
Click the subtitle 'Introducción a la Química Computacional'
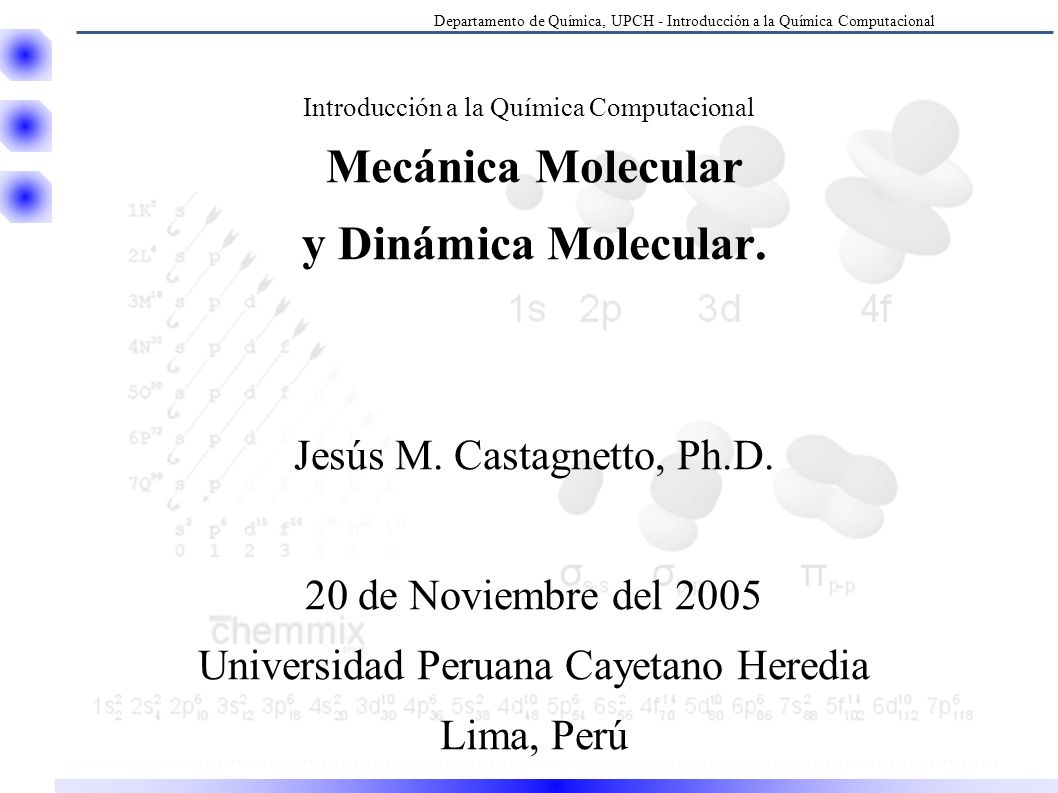(x=528, y=108)
